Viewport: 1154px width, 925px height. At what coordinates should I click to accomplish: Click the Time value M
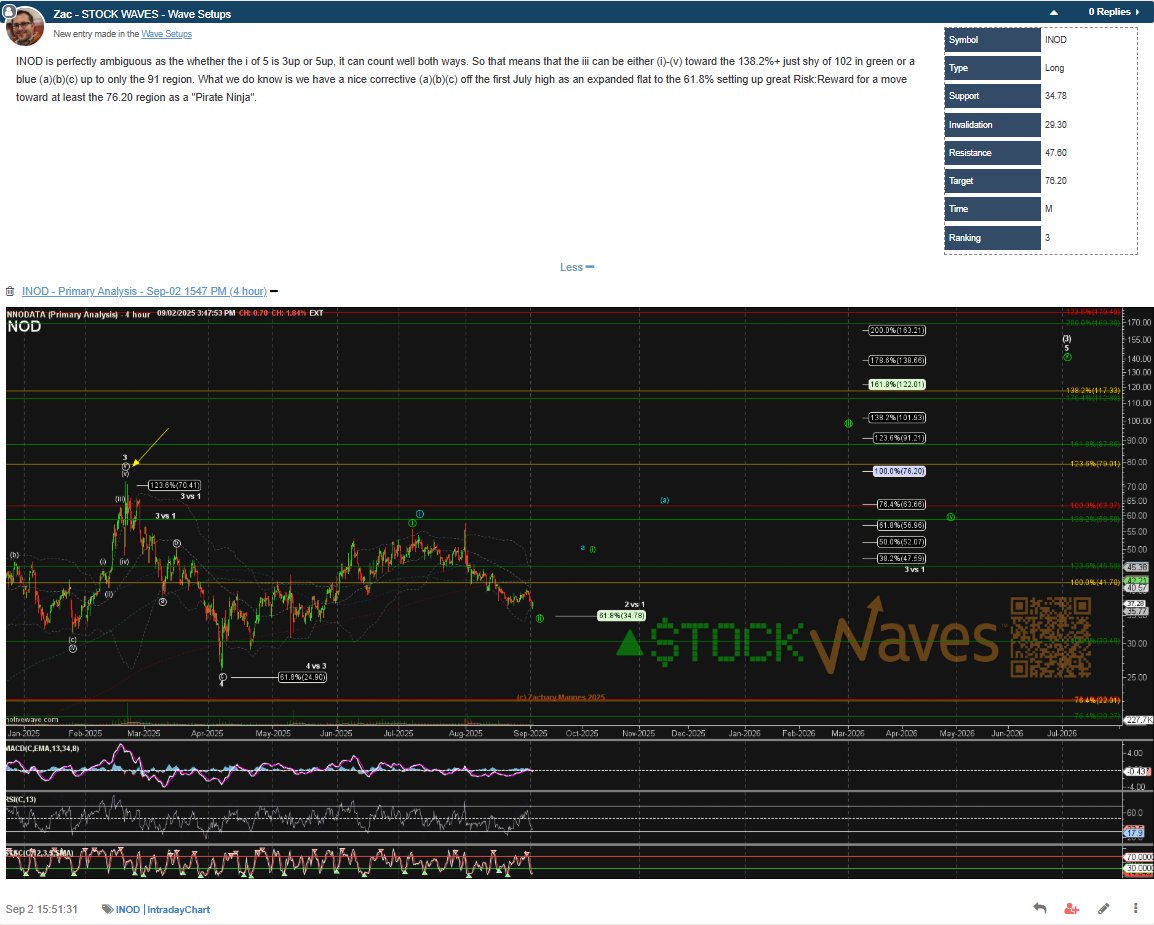pyautogui.click(x=1049, y=209)
